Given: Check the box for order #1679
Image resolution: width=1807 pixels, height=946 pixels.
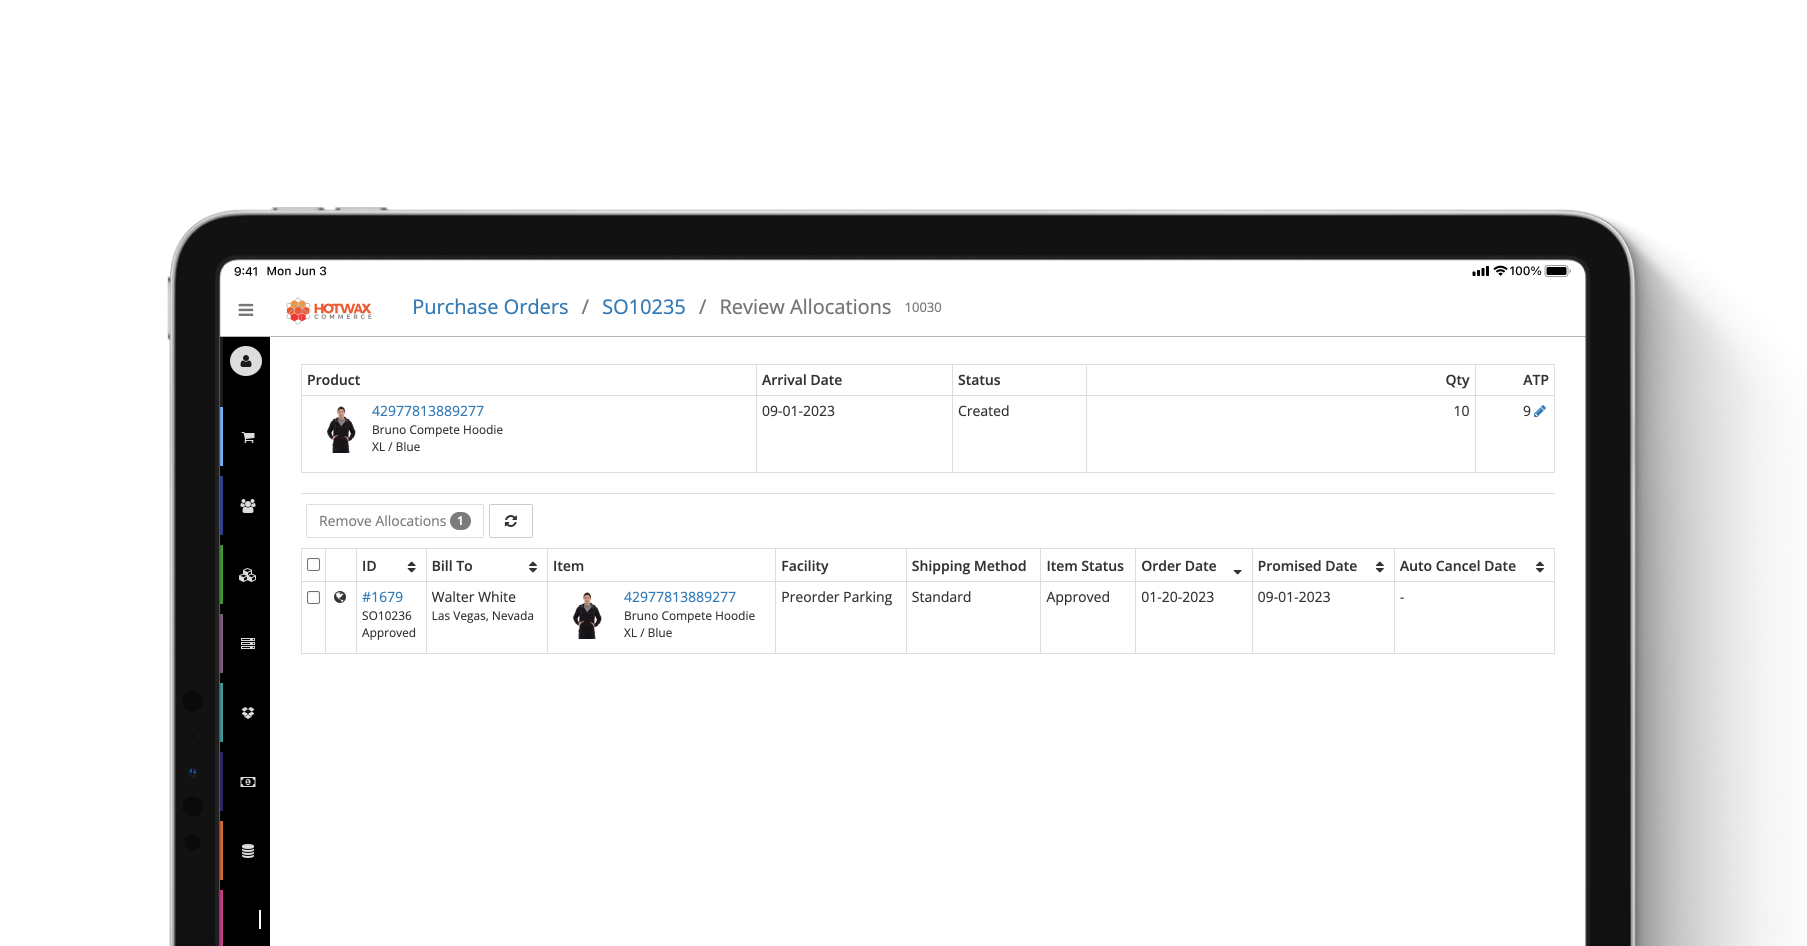Looking at the screenshot, I should click(x=314, y=597).
